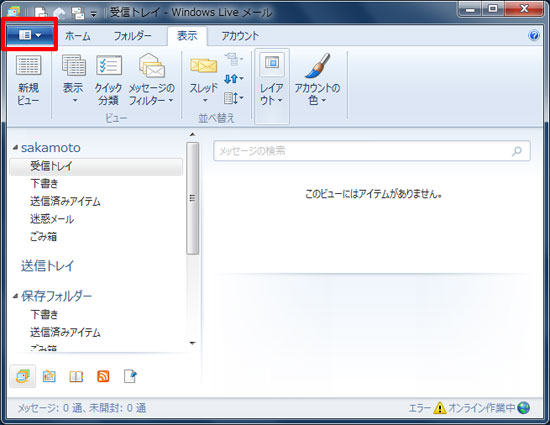Open the アカウントの色 paintbrush dropdown

click(317, 80)
